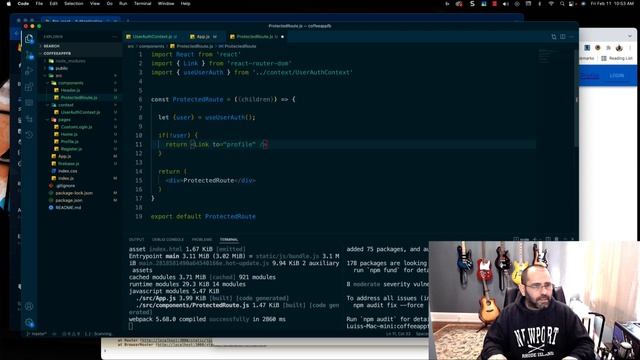Open Register.js file in pages
The height and width of the screenshot is (360, 640).
tap(71, 149)
